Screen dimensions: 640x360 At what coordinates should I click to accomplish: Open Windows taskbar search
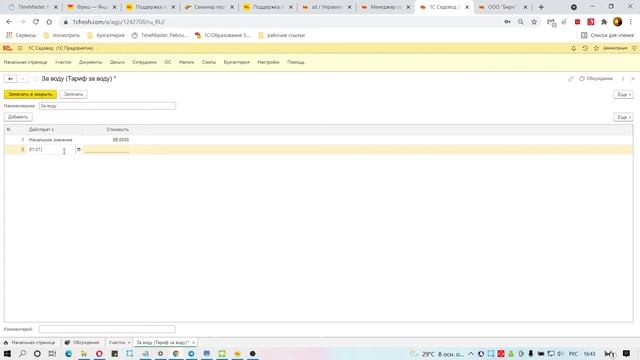22,353
